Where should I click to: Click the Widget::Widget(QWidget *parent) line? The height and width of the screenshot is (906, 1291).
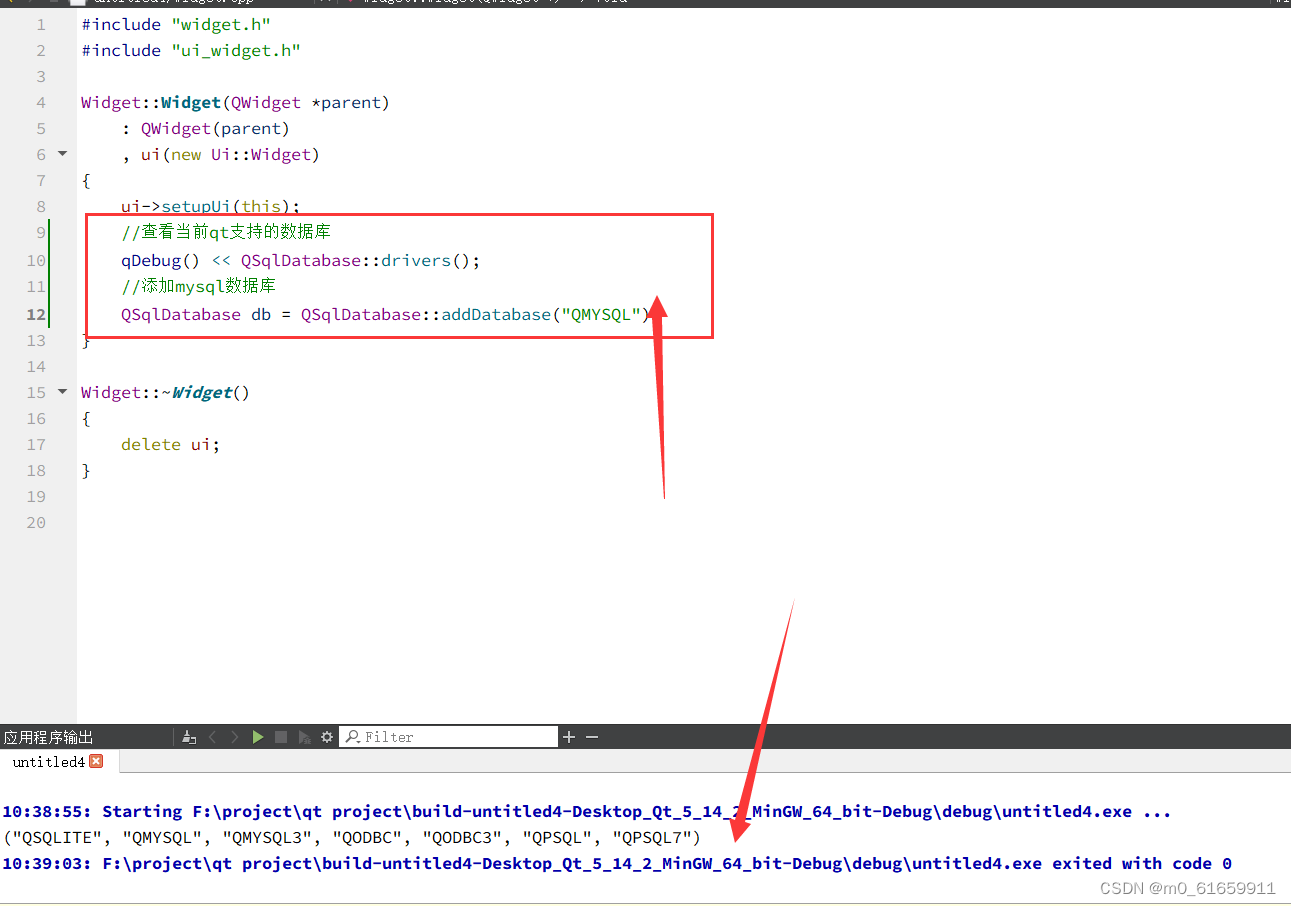(x=235, y=102)
